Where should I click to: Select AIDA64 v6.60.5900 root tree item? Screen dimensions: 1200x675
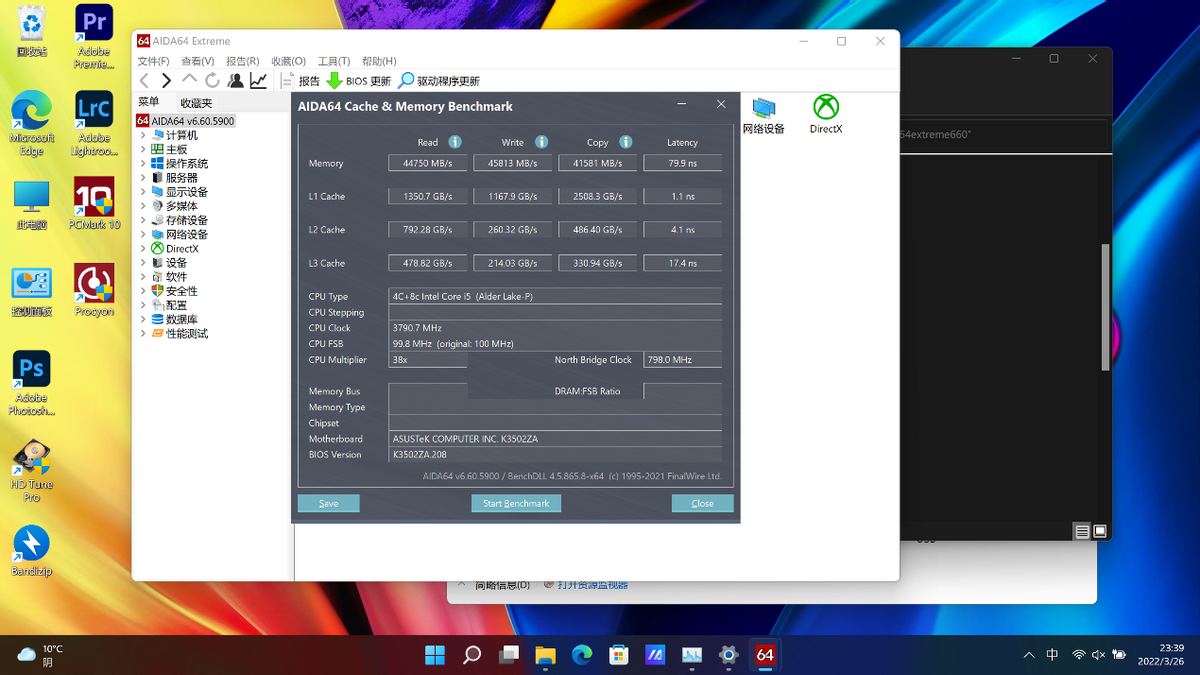(185, 121)
